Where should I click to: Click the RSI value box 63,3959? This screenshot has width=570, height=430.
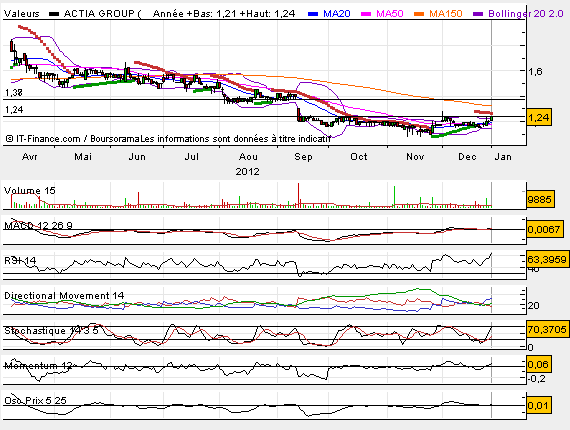[547, 259]
